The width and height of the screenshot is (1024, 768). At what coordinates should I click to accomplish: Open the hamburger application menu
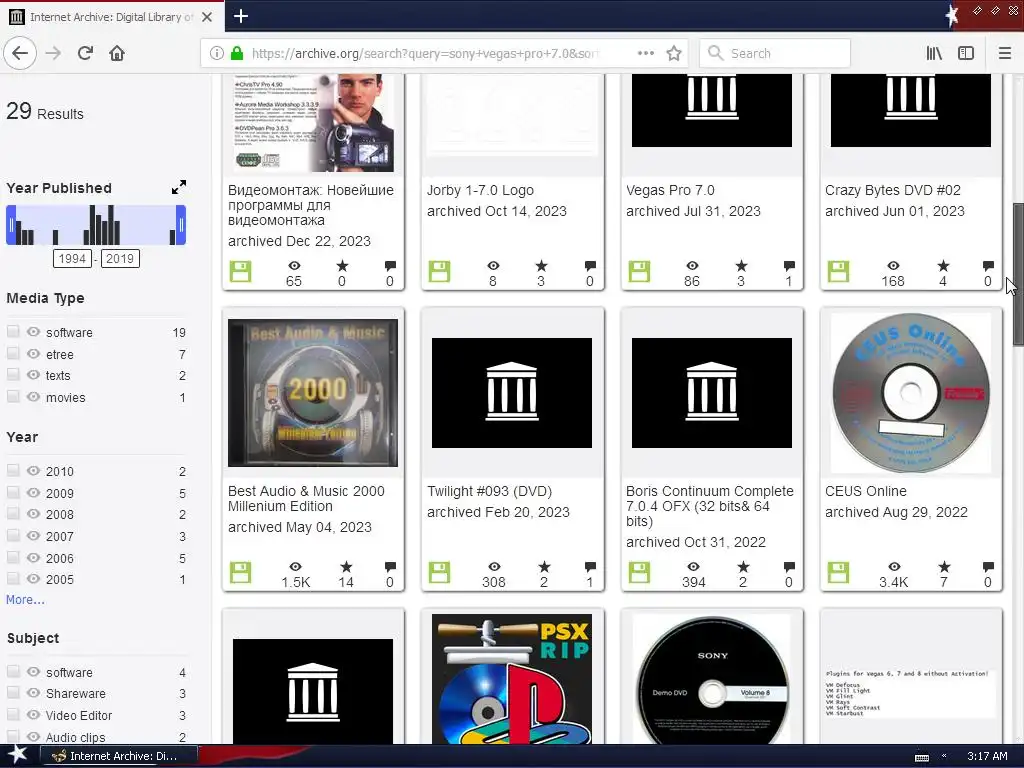click(1004, 53)
